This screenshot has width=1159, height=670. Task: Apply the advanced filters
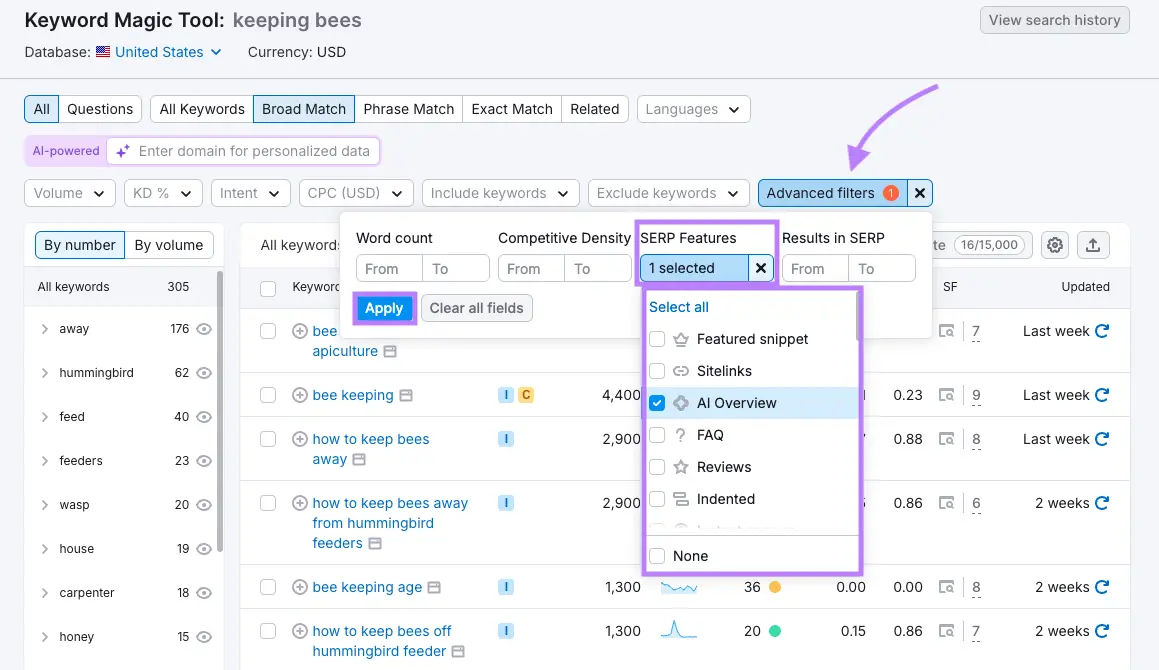coord(384,308)
